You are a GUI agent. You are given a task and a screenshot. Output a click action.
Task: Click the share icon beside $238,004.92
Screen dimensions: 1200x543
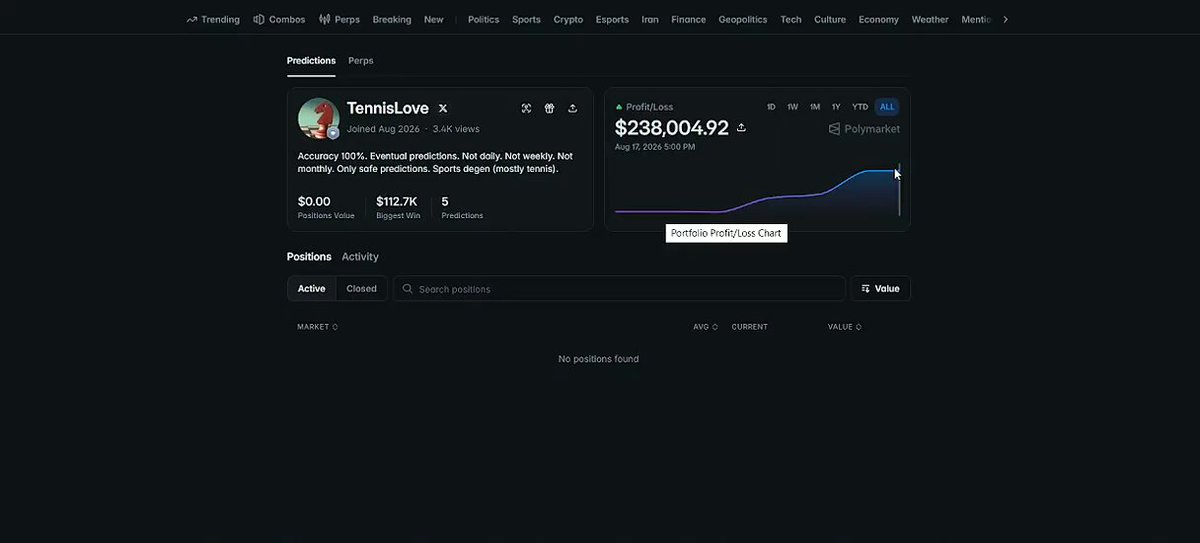(x=741, y=128)
